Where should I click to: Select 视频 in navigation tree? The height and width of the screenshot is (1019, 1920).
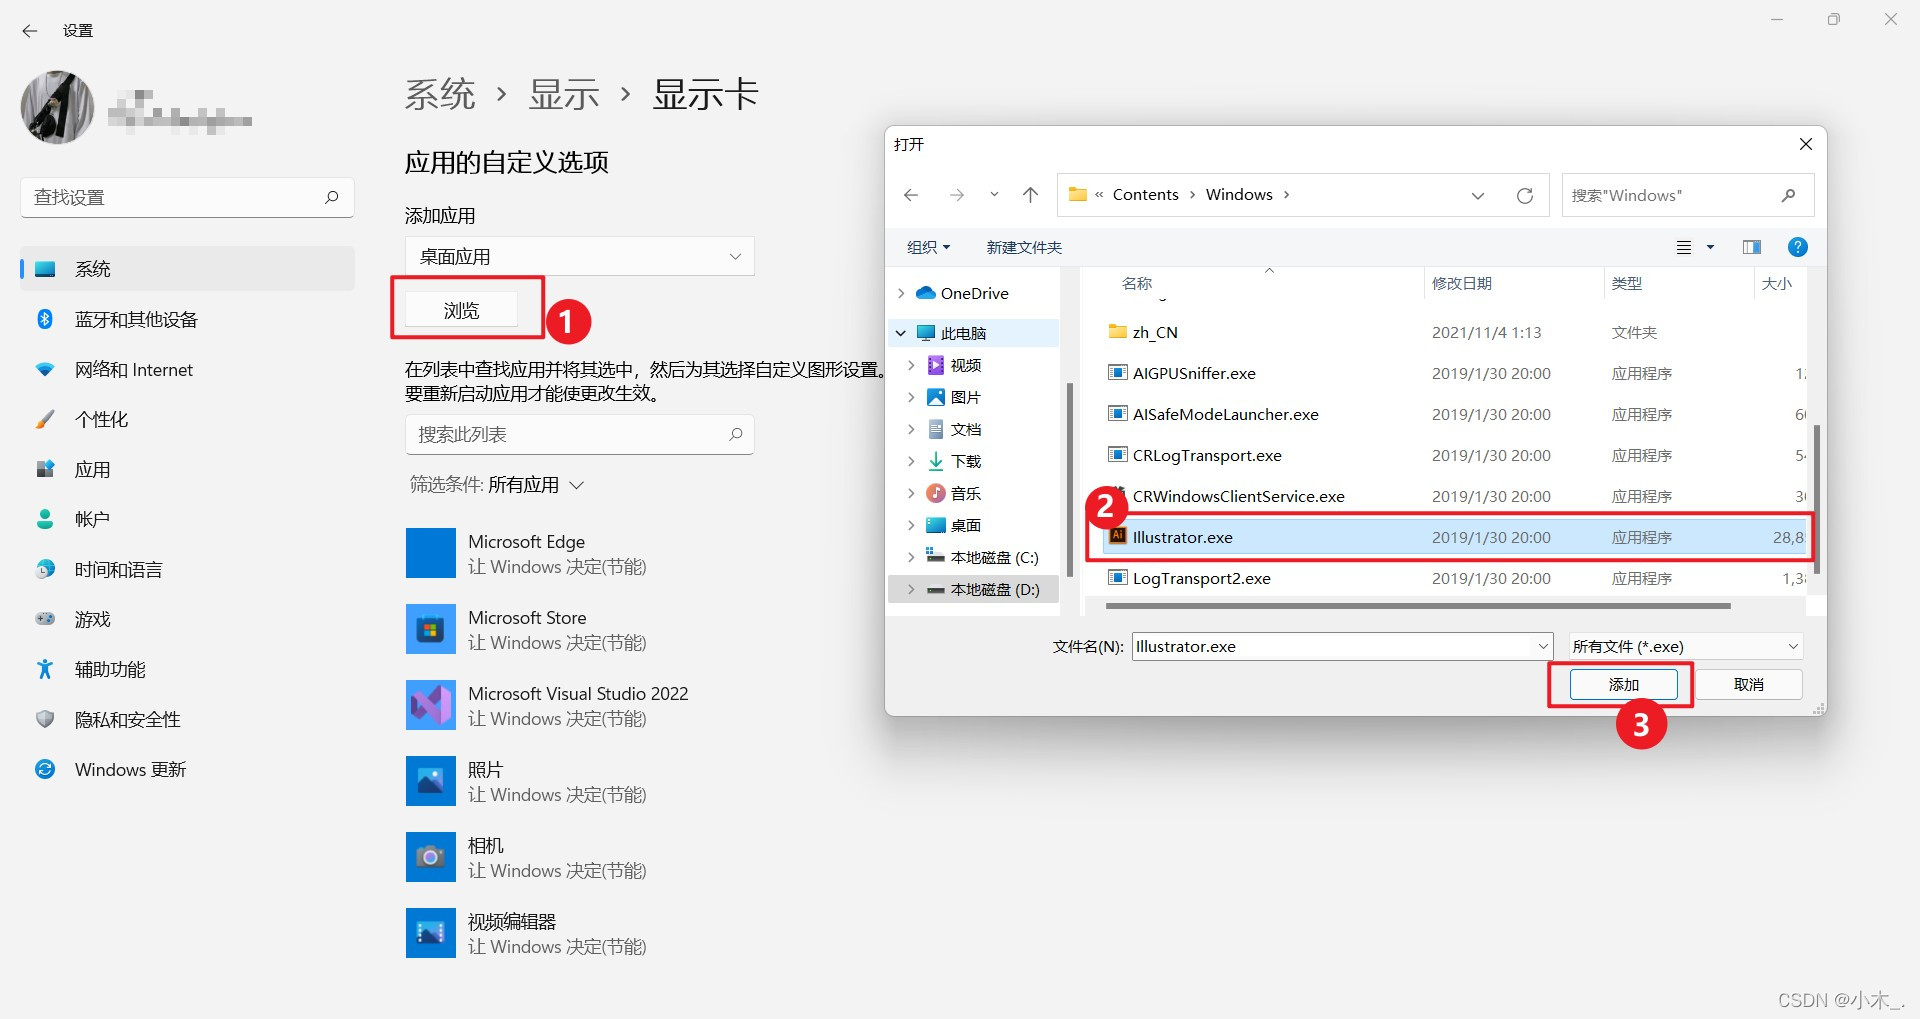(965, 365)
